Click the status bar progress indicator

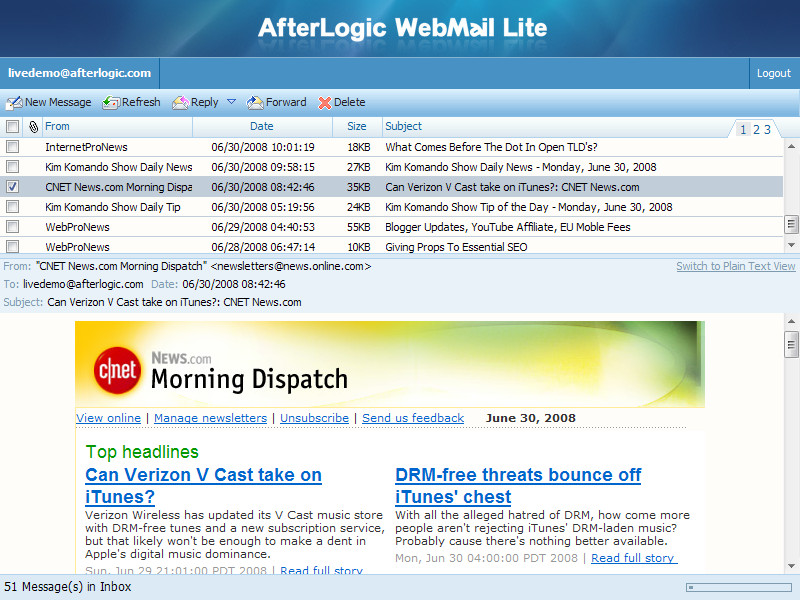pyautogui.click(x=739, y=587)
